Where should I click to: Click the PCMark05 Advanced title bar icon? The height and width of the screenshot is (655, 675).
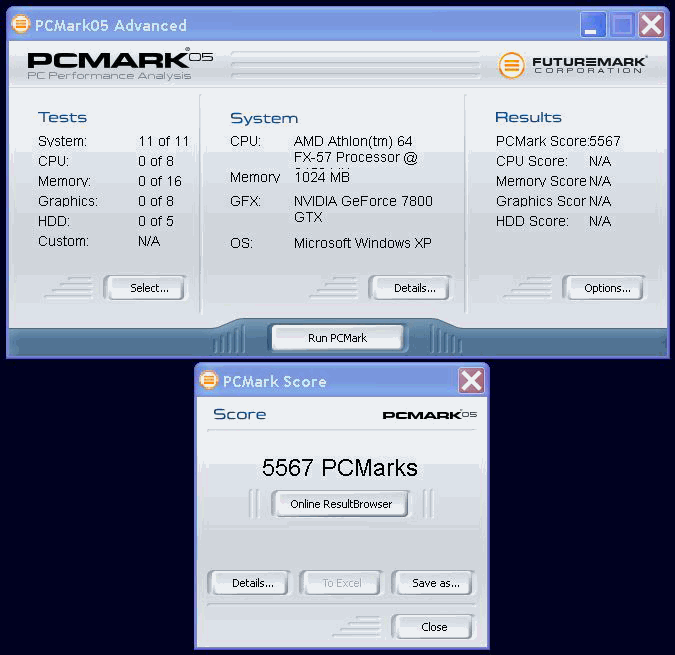20,25
